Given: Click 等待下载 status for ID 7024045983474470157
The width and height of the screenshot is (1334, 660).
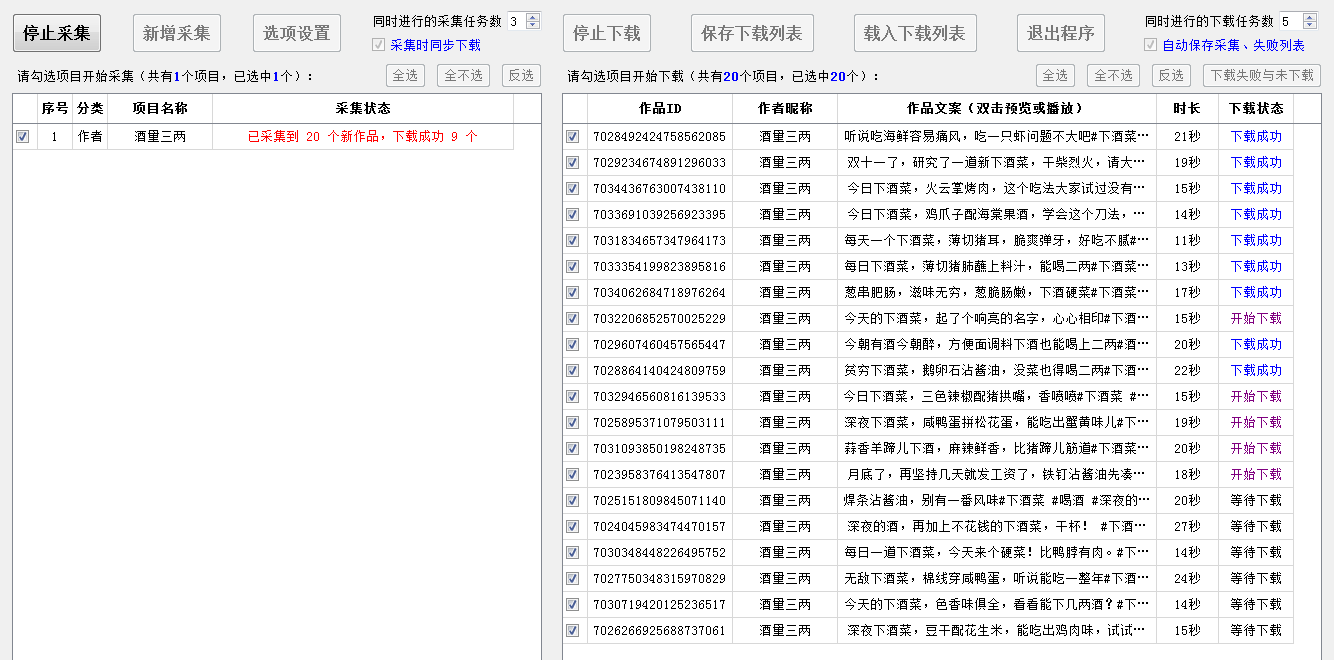Looking at the screenshot, I should (1256, 527).
